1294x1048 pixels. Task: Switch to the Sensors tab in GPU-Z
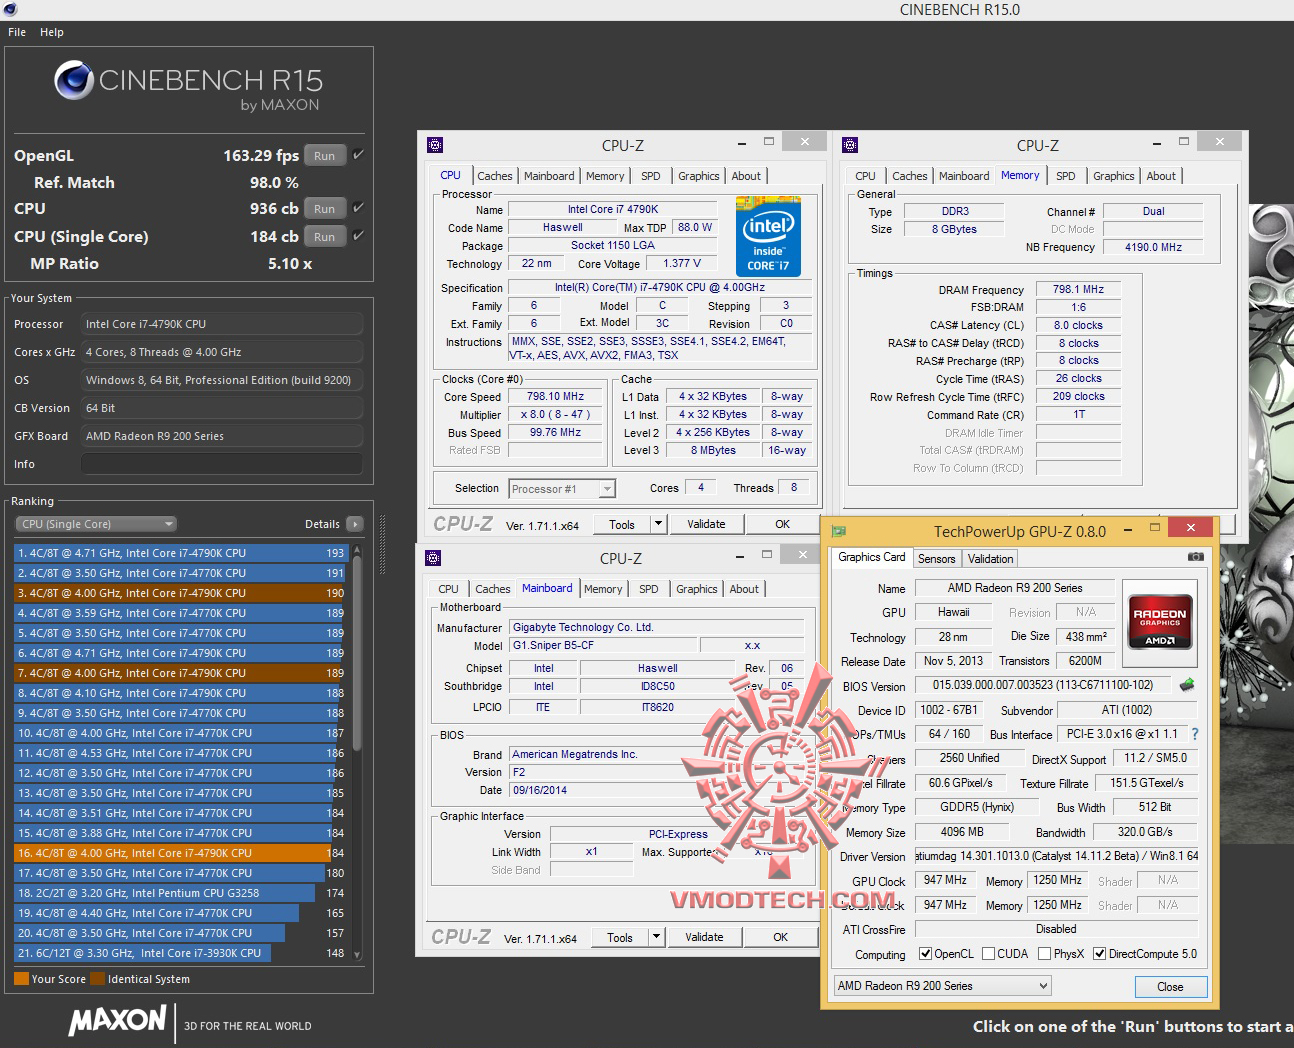tap(937, 559)
